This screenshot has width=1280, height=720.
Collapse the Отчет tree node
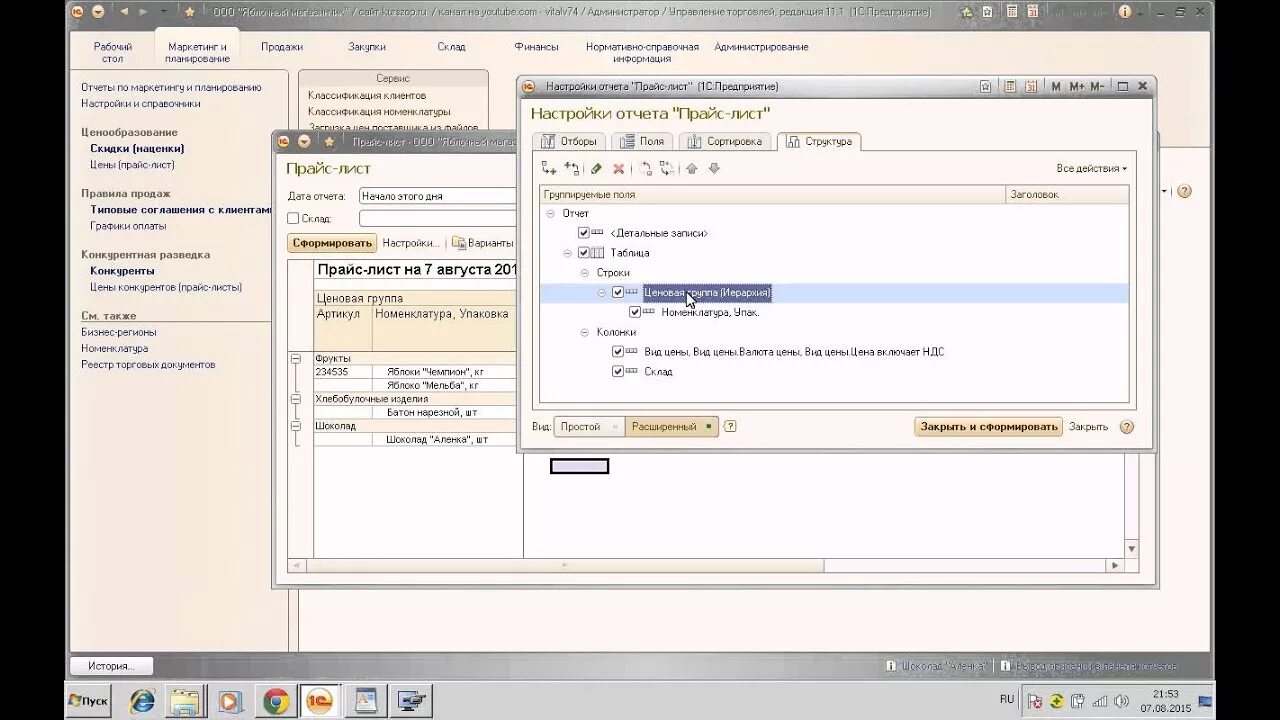pyautogui.click(x=550, y=214)
